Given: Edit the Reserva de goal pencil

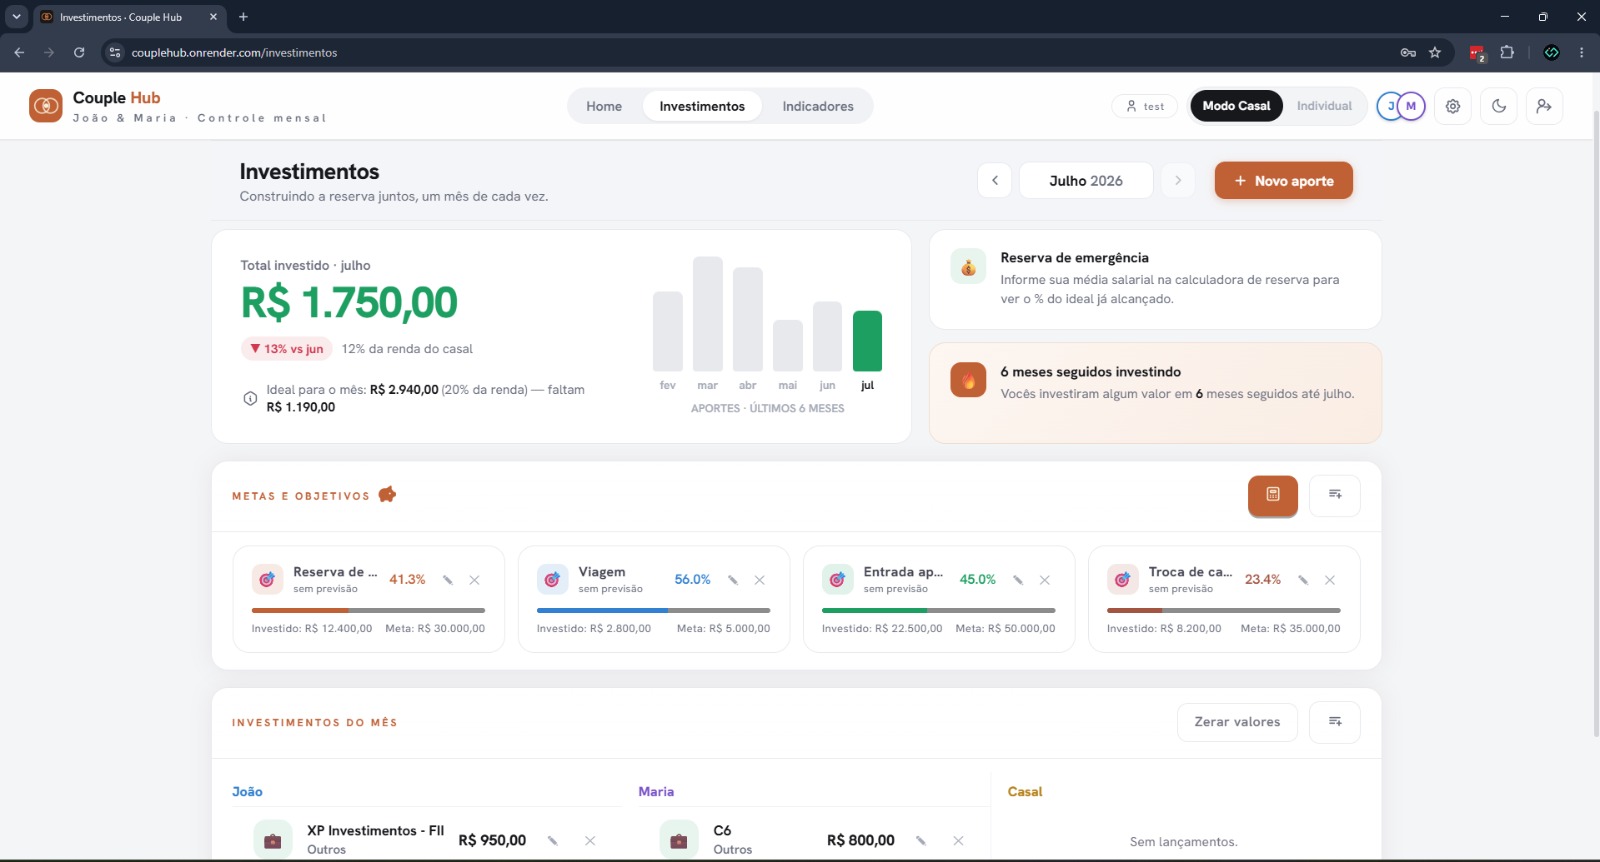Looking at the screenshot, I should click(x=448, y=580).
